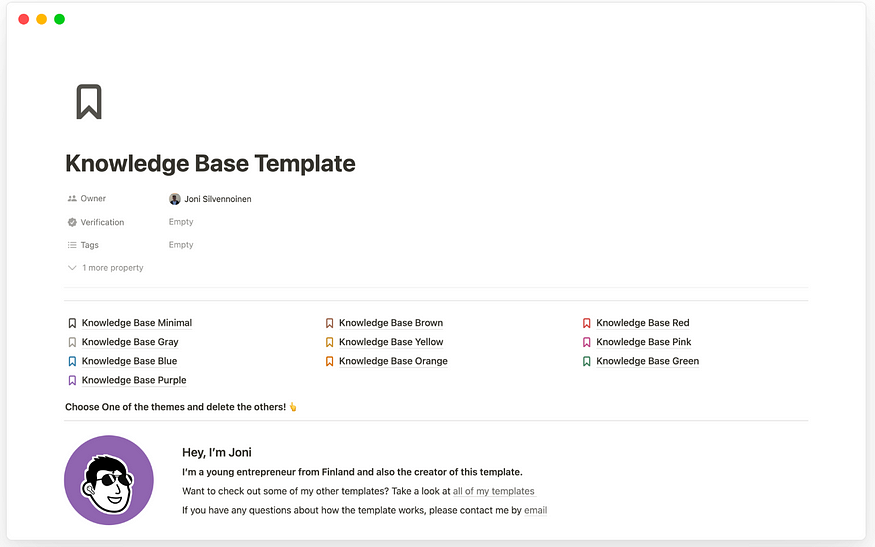The image size is (875, 547).
Task: Open the empty Verification value field
Action: (x=181, y=222)
